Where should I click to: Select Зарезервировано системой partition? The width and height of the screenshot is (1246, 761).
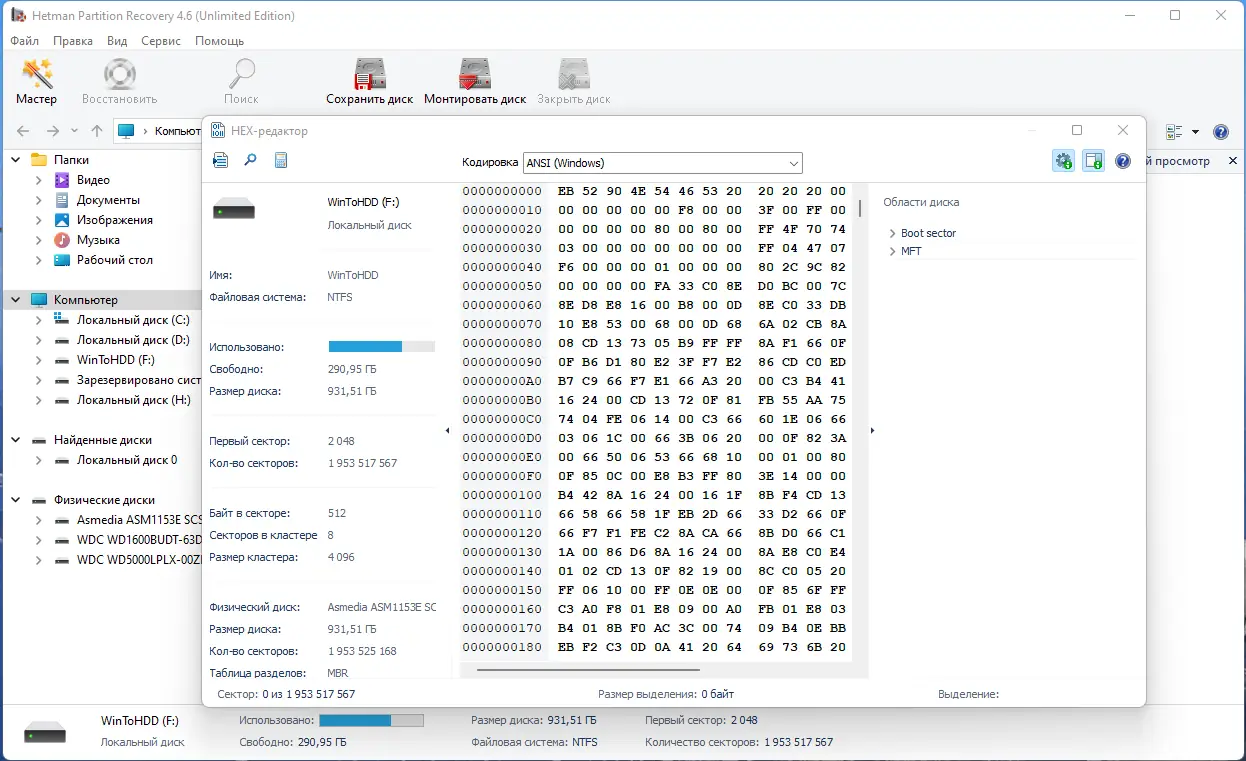tap(139, 380)
